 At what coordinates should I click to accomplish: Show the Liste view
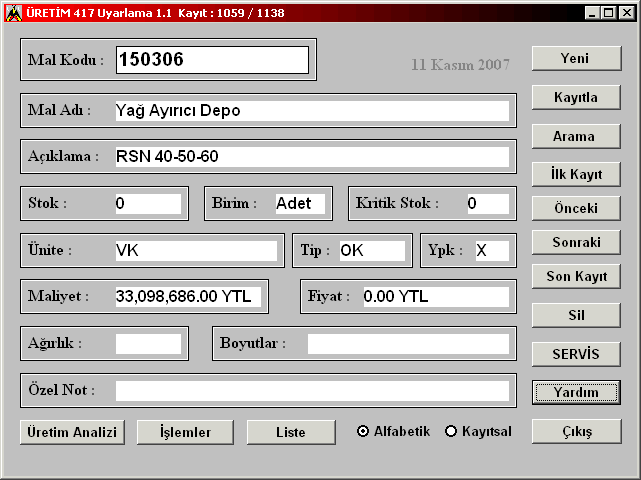pyautogui.click(x=291, y=432)
